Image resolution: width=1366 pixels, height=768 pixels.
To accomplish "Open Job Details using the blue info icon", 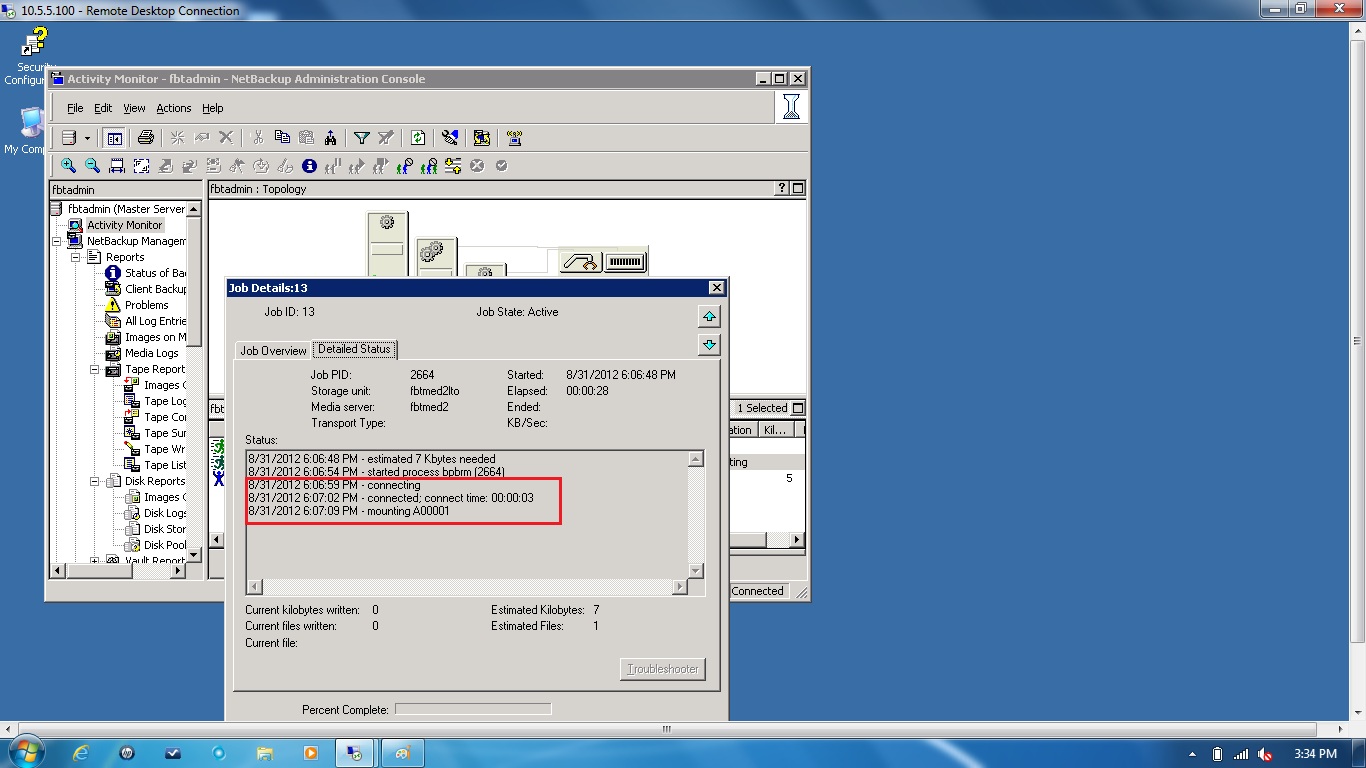I will click(309, 165).
